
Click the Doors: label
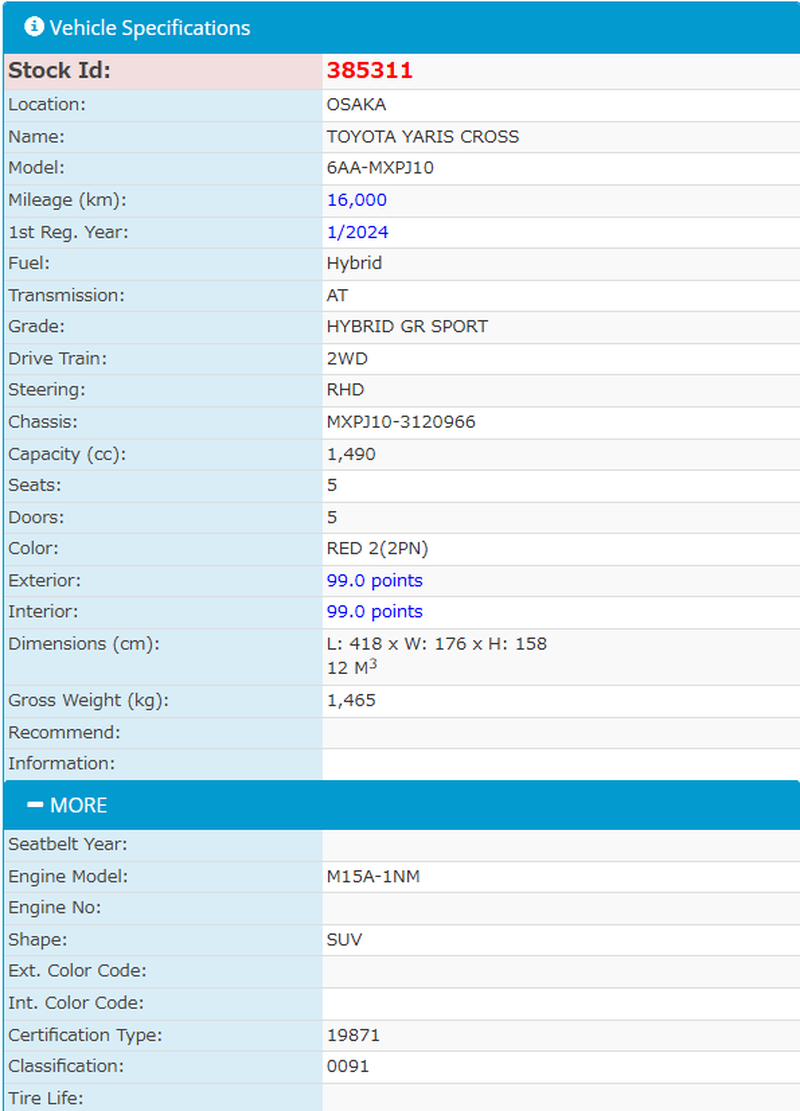pos(36,517)
